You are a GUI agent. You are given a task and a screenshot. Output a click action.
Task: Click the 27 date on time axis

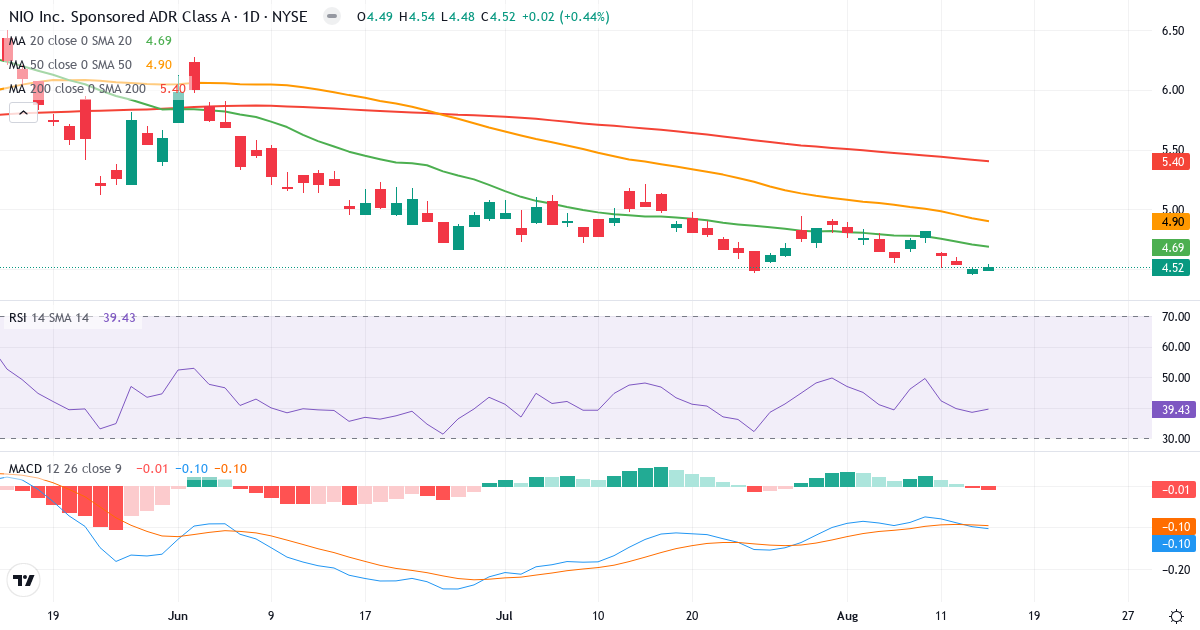coord(1128,615)
